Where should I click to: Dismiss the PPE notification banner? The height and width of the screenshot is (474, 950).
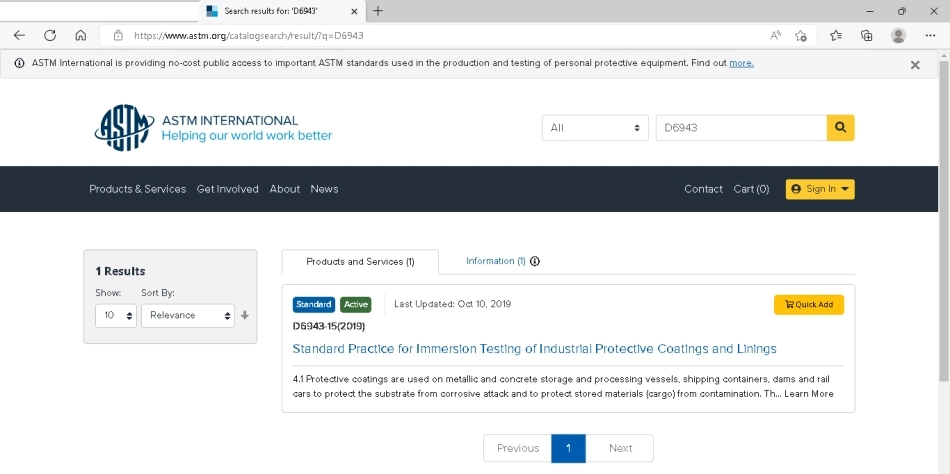click(x=914, y=64)
